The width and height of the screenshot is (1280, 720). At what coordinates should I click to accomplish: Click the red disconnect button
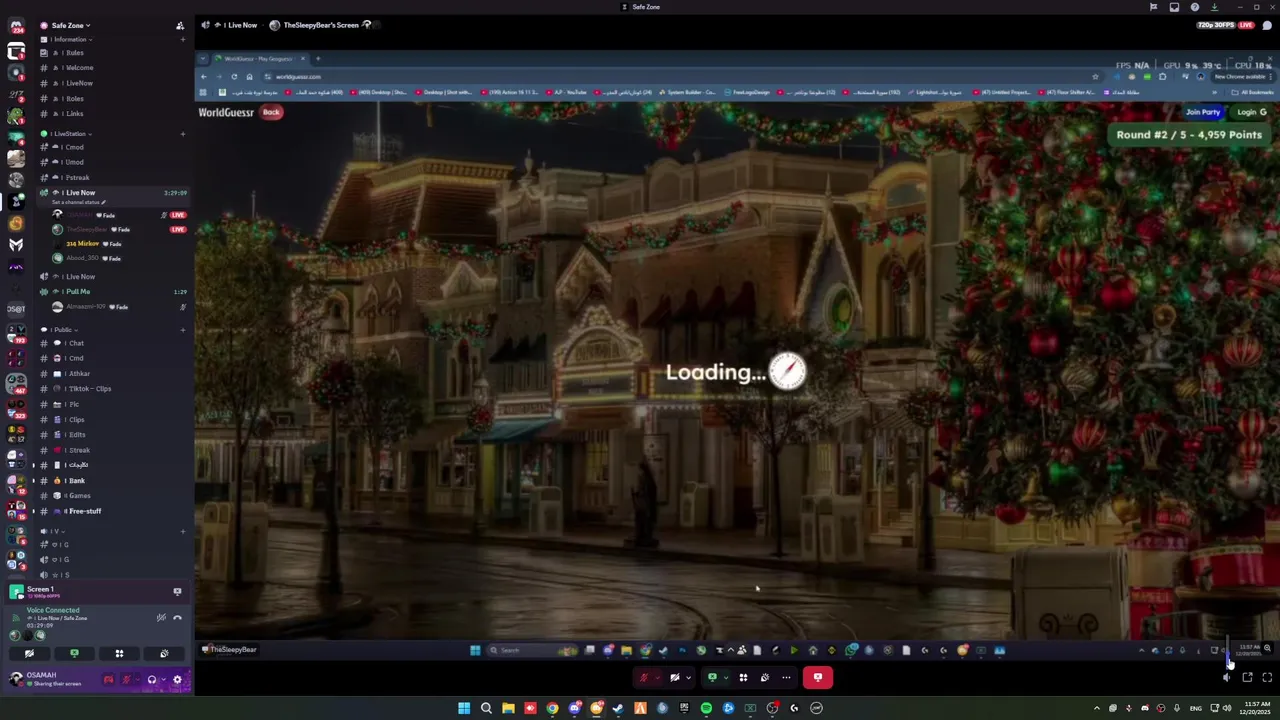[818, 677]
